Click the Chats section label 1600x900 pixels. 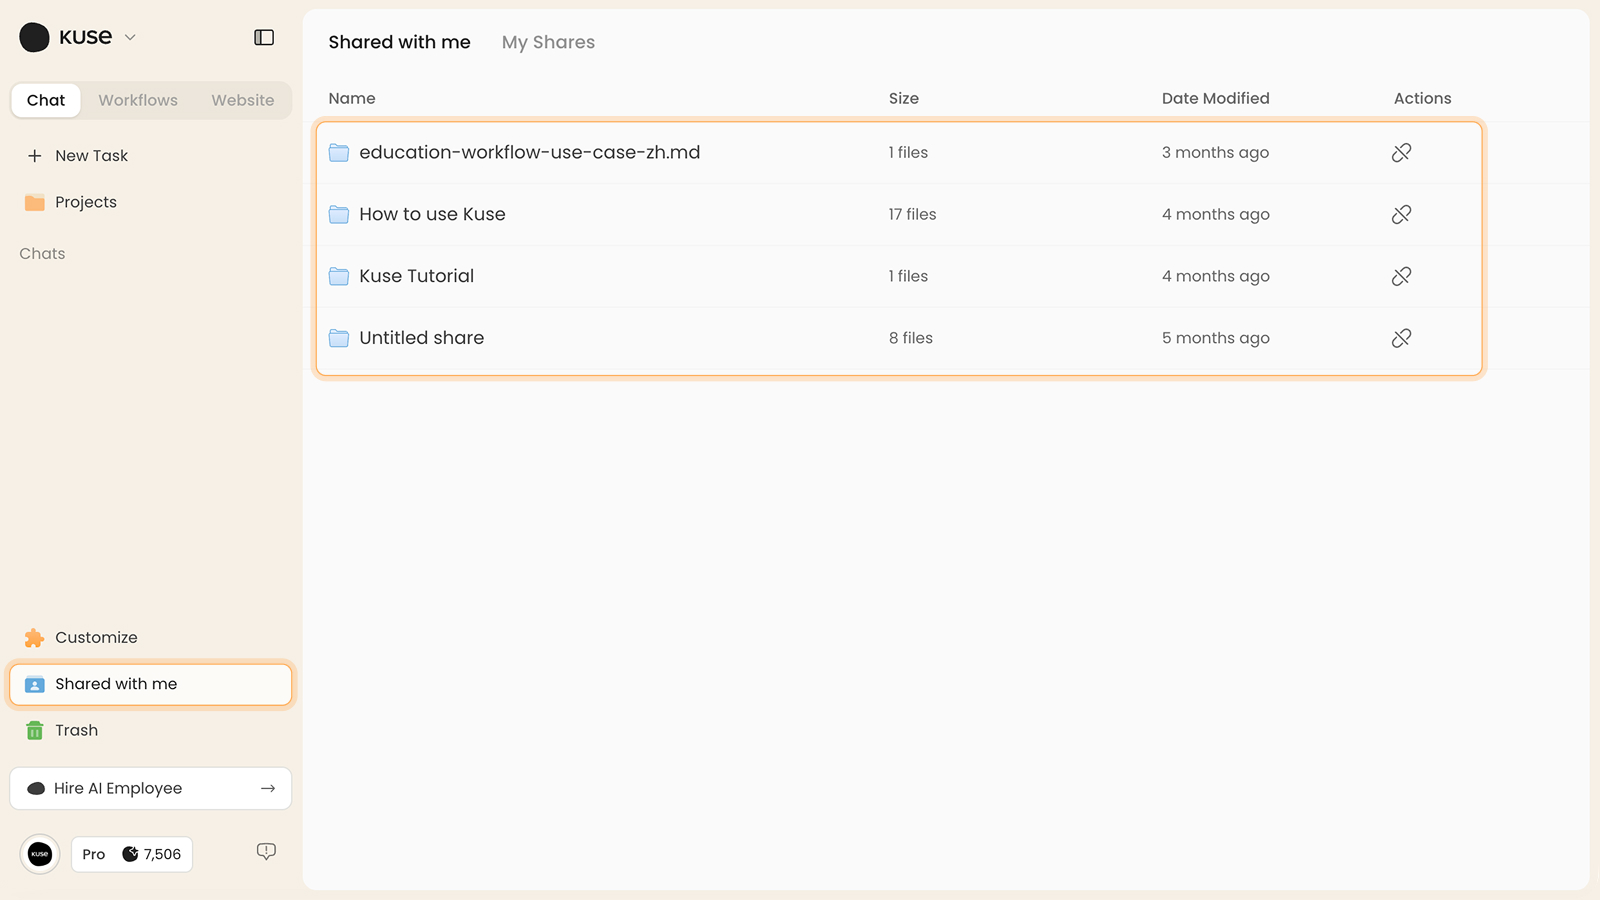(x=42, y=254)
